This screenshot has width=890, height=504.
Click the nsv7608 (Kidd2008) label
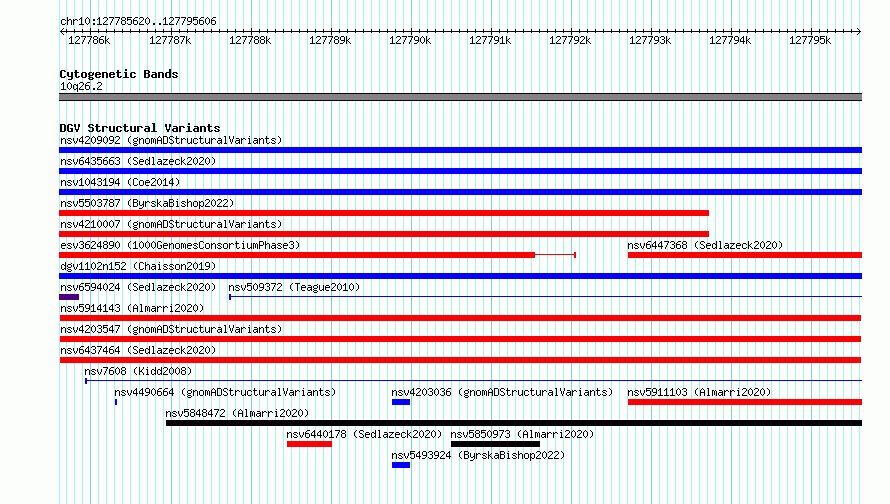(x=138, y=371)
